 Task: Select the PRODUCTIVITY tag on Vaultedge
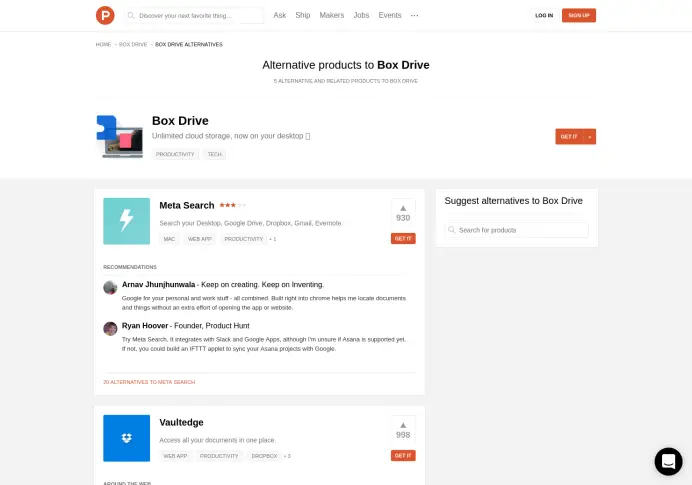[x=219, y=456]
